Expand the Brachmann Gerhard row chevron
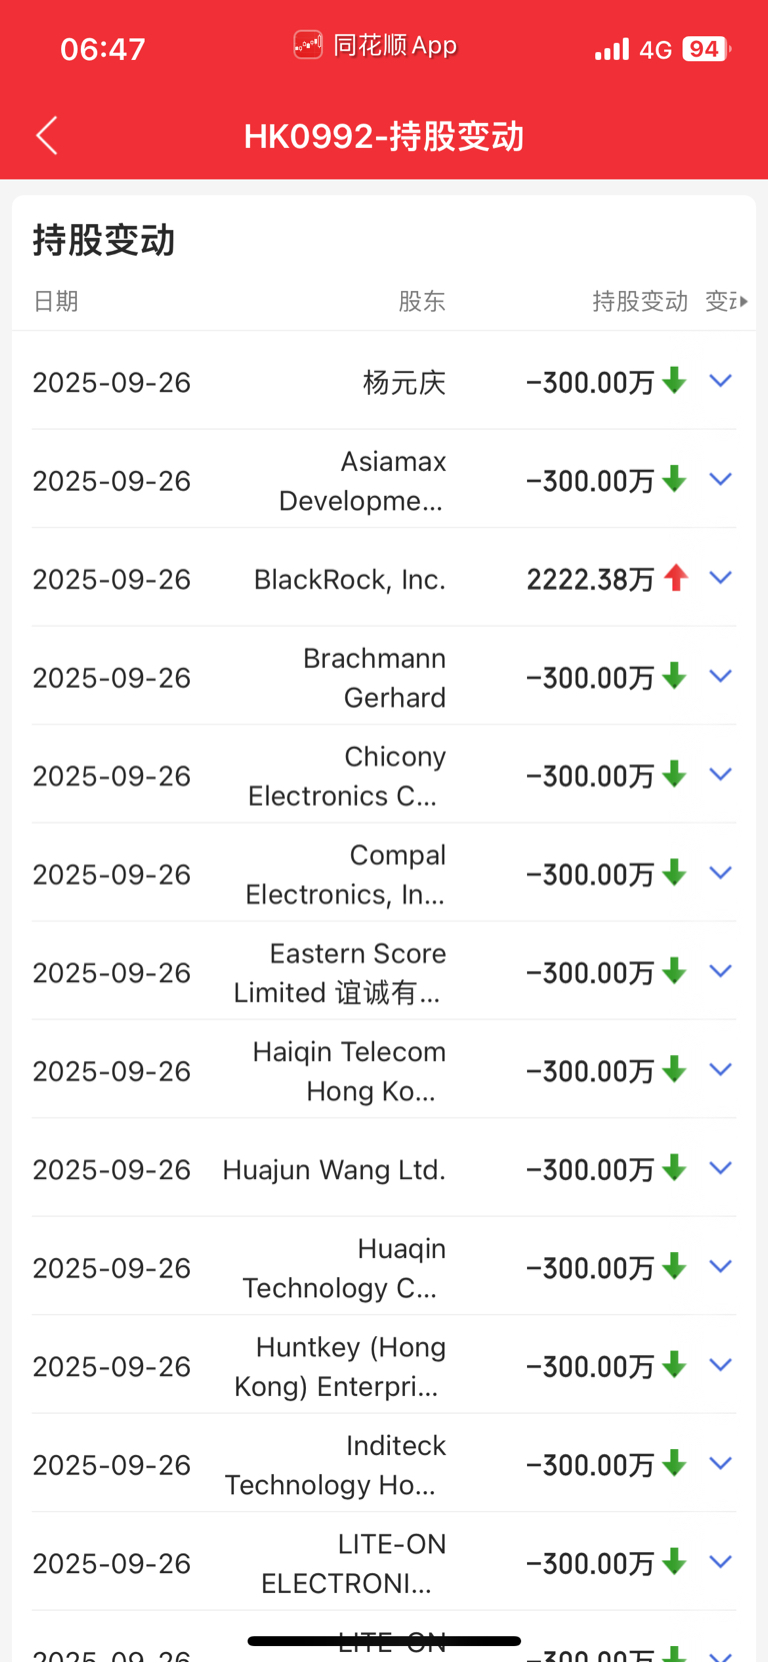The width and height of the screenshot is (768, 1663). tap(721, 677)
